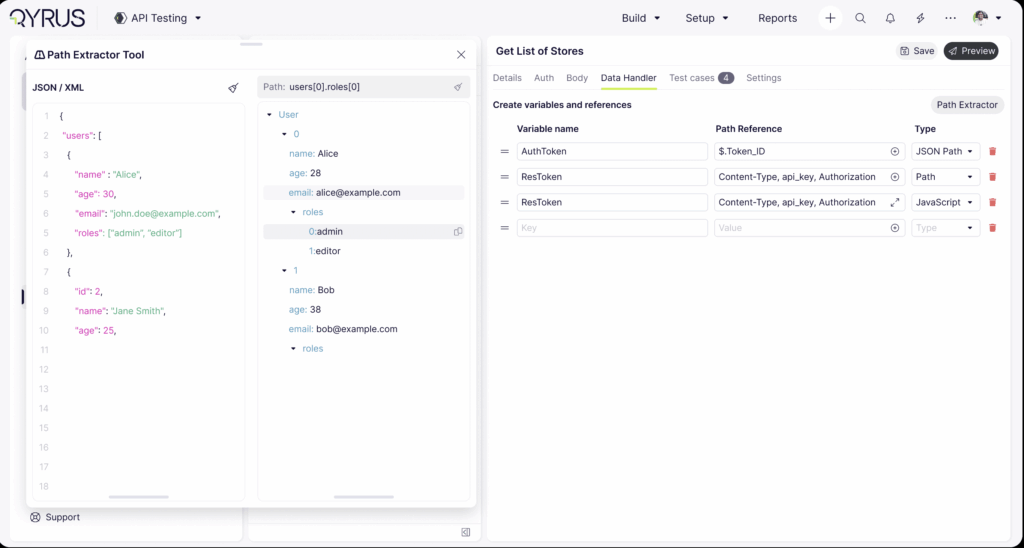
Task: Click the empty Key input field
Action: (611, 228)
